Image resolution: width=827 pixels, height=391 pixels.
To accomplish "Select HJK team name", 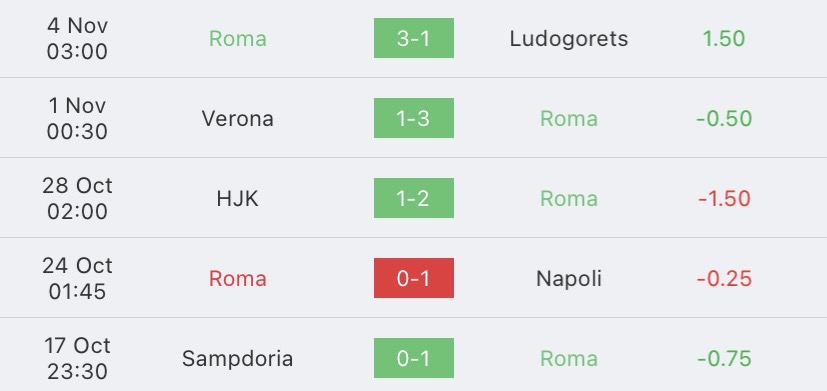I will 237,198.
